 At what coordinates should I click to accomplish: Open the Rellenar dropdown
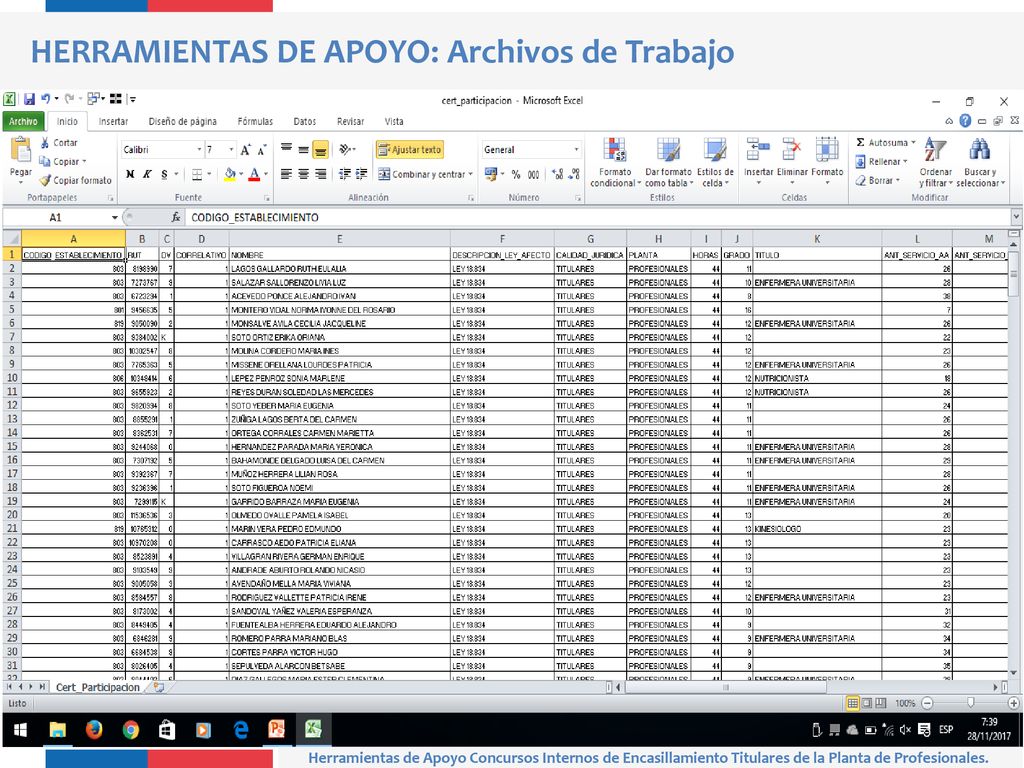coord(882,161)
